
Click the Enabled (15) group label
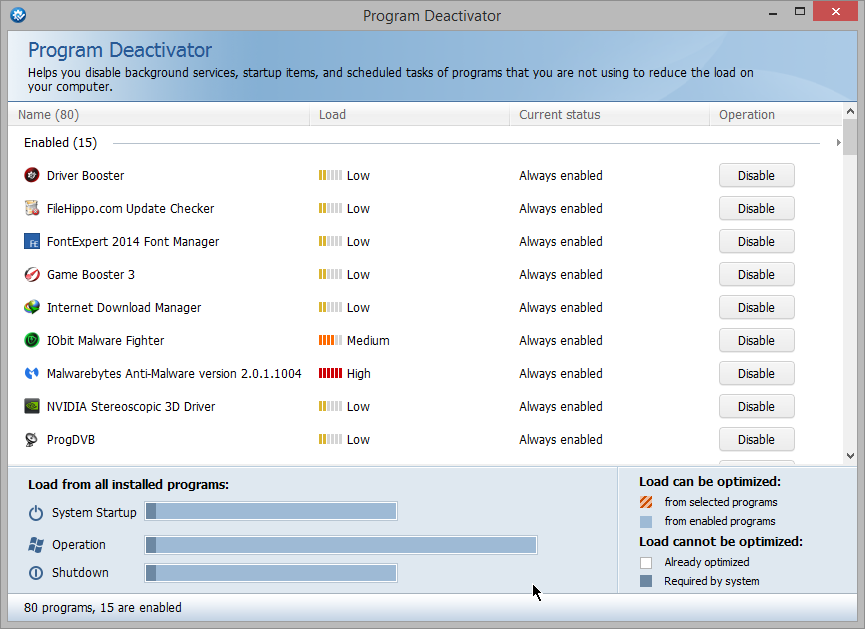(x=61, y=143)
